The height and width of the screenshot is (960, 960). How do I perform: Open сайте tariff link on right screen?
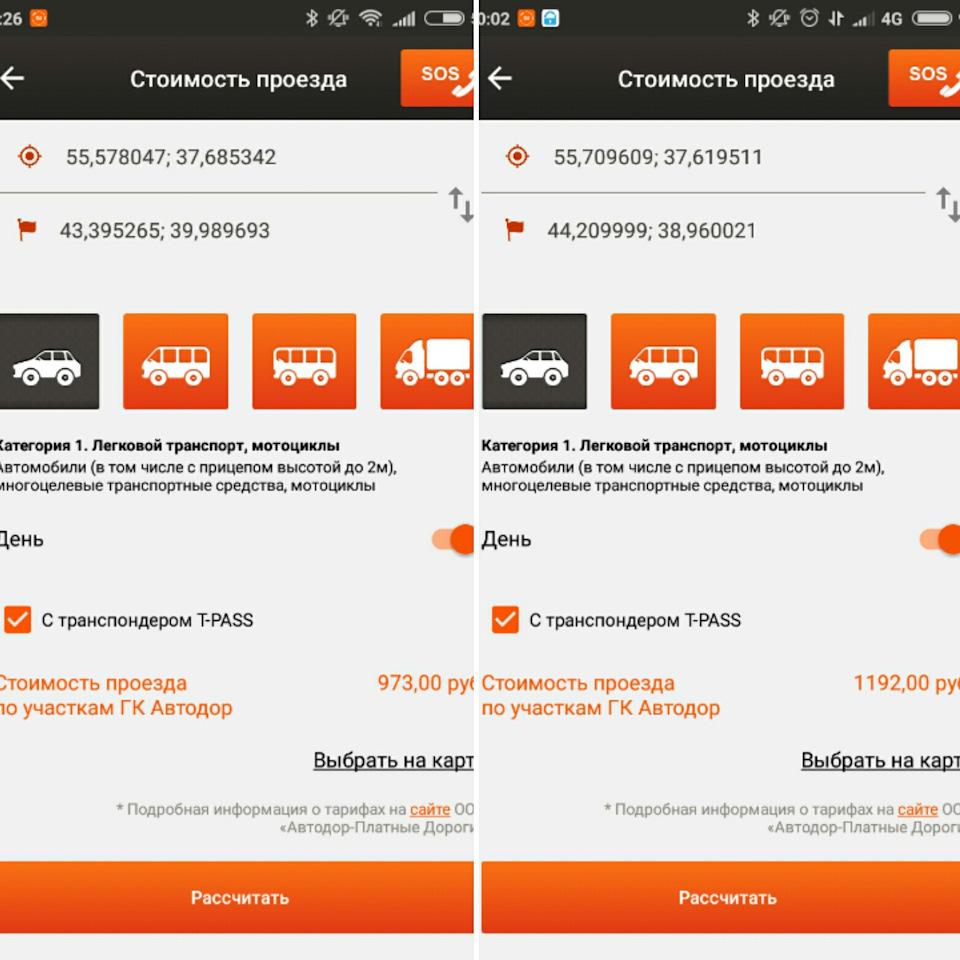917,809
